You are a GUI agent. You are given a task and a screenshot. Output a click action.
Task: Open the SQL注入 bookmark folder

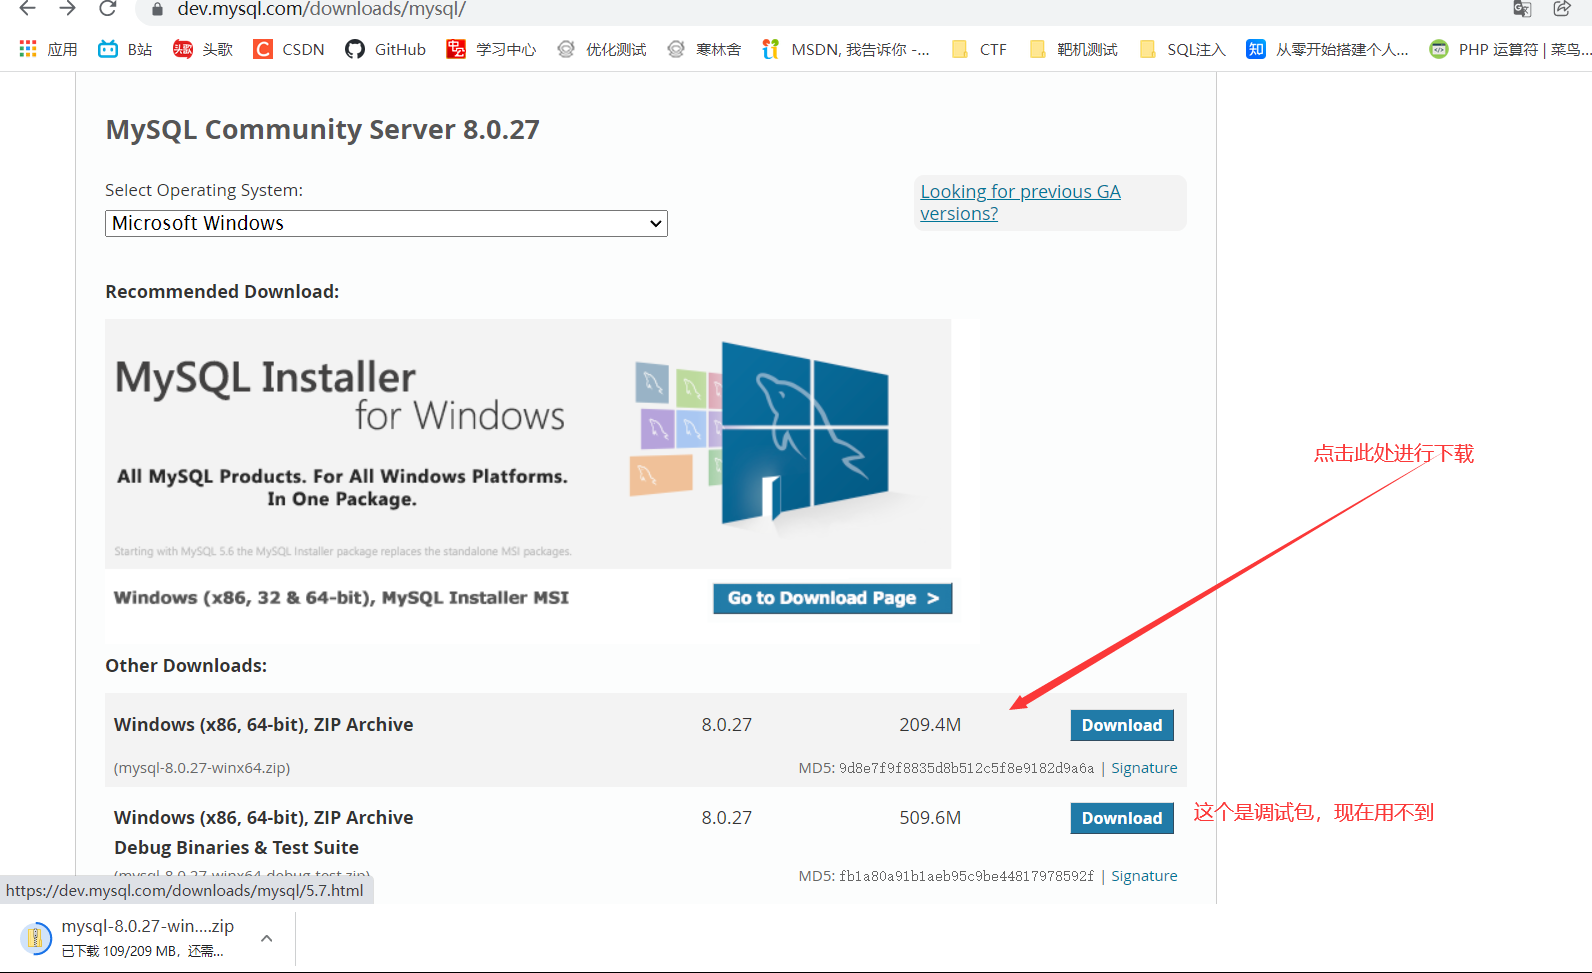1182,49
